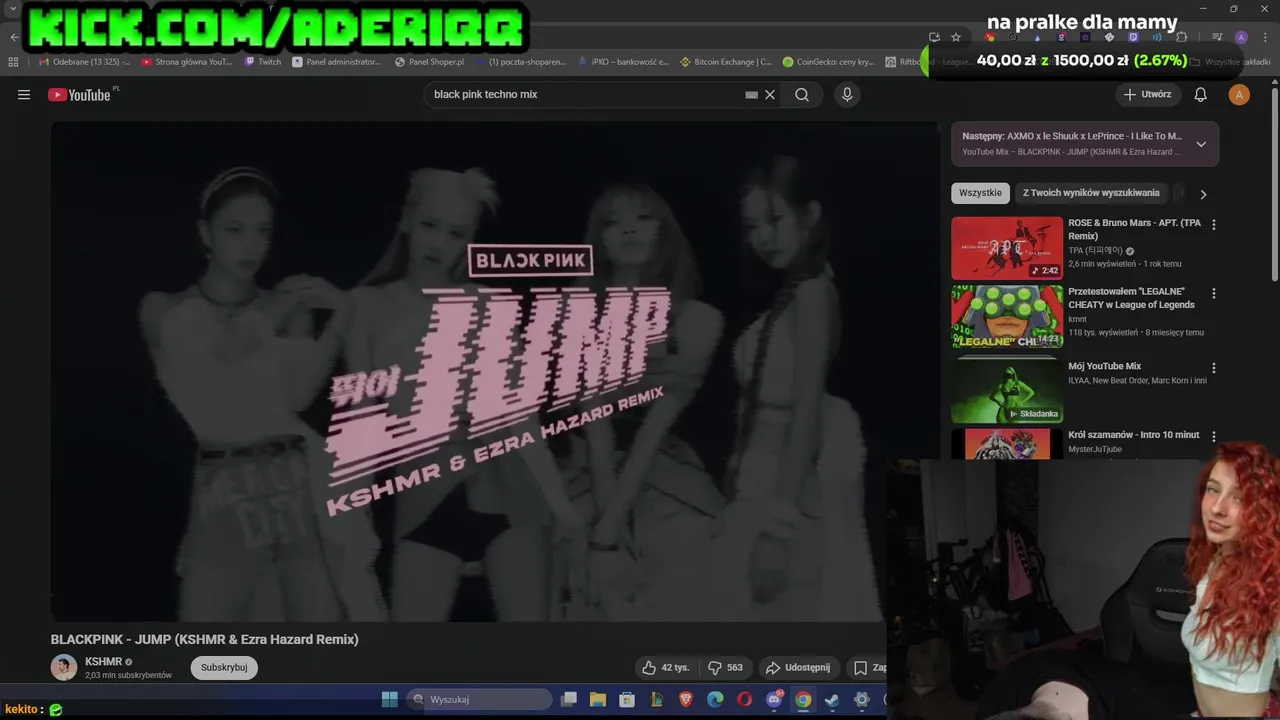1280x720 pixels.
Task: Bookmark this page with the star icon
Action: click(x=956, y=37)
